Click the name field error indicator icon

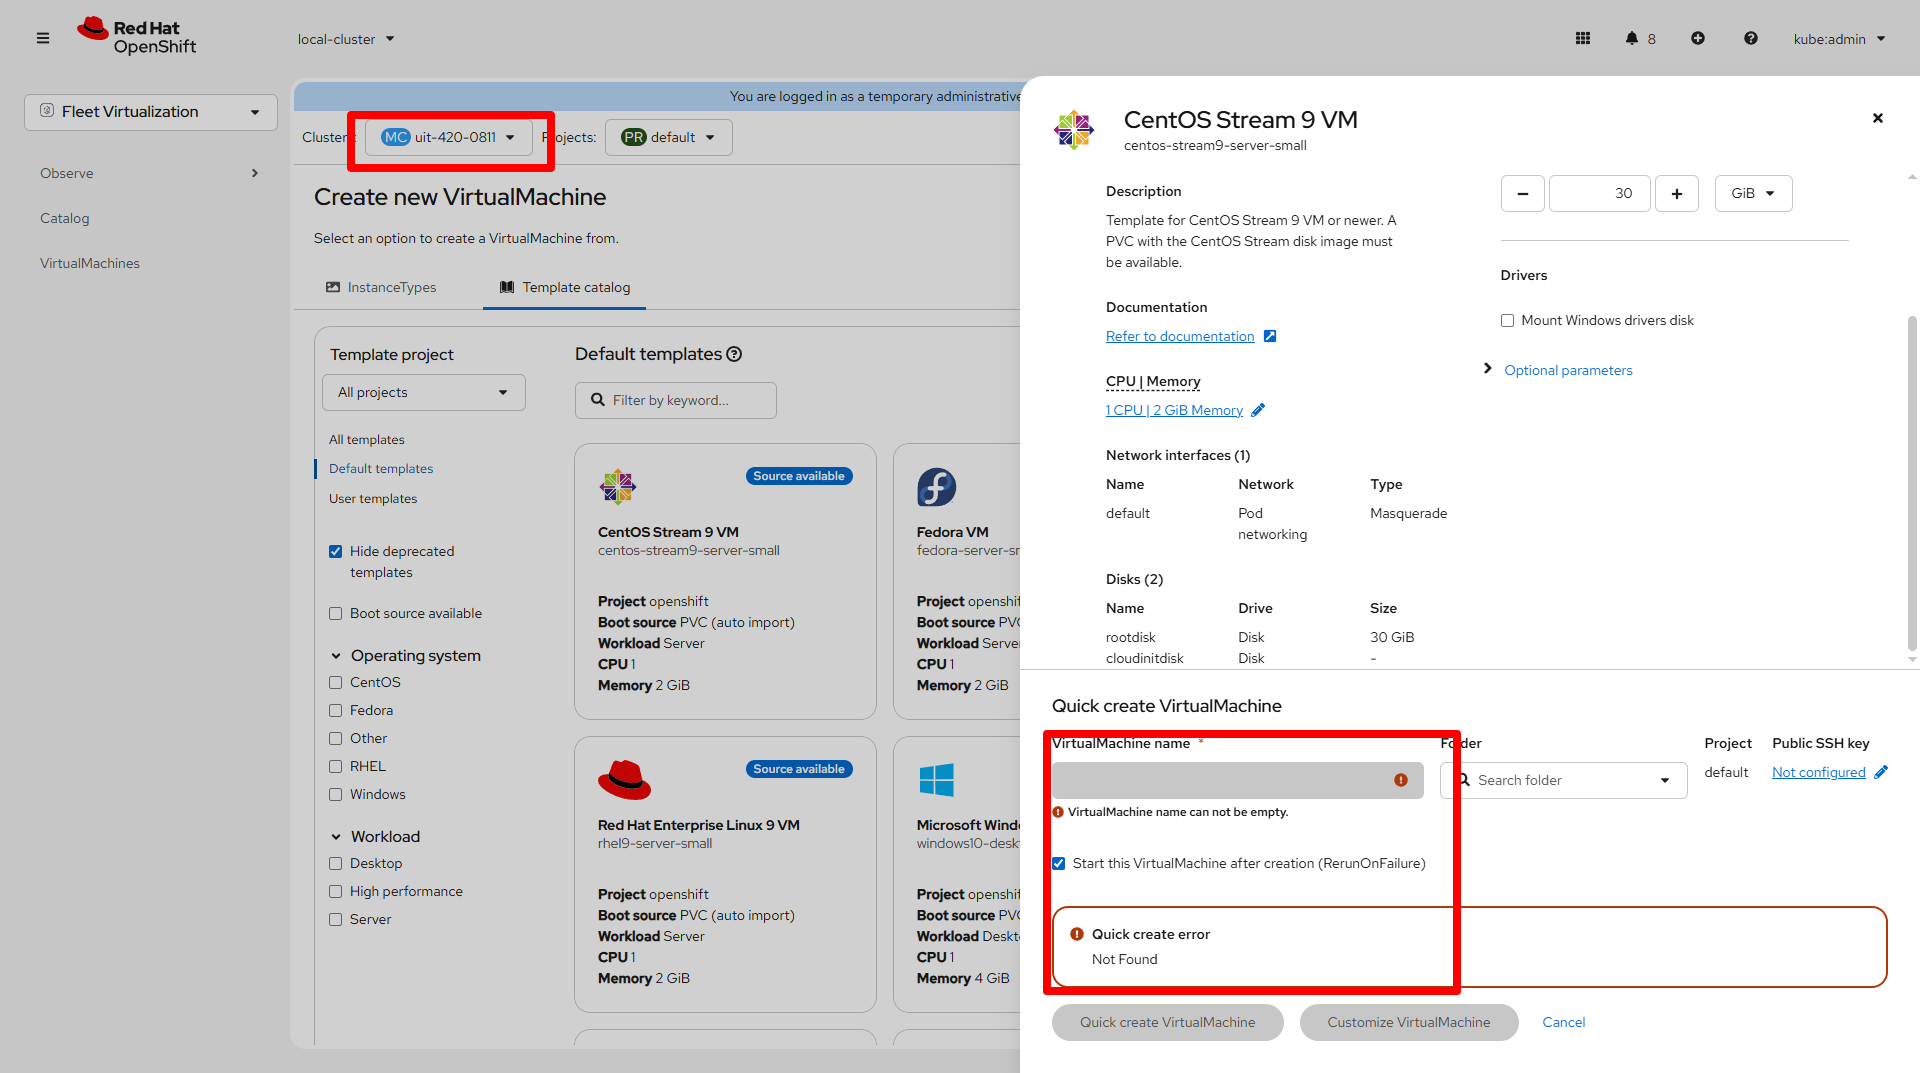pos(1401,780)
